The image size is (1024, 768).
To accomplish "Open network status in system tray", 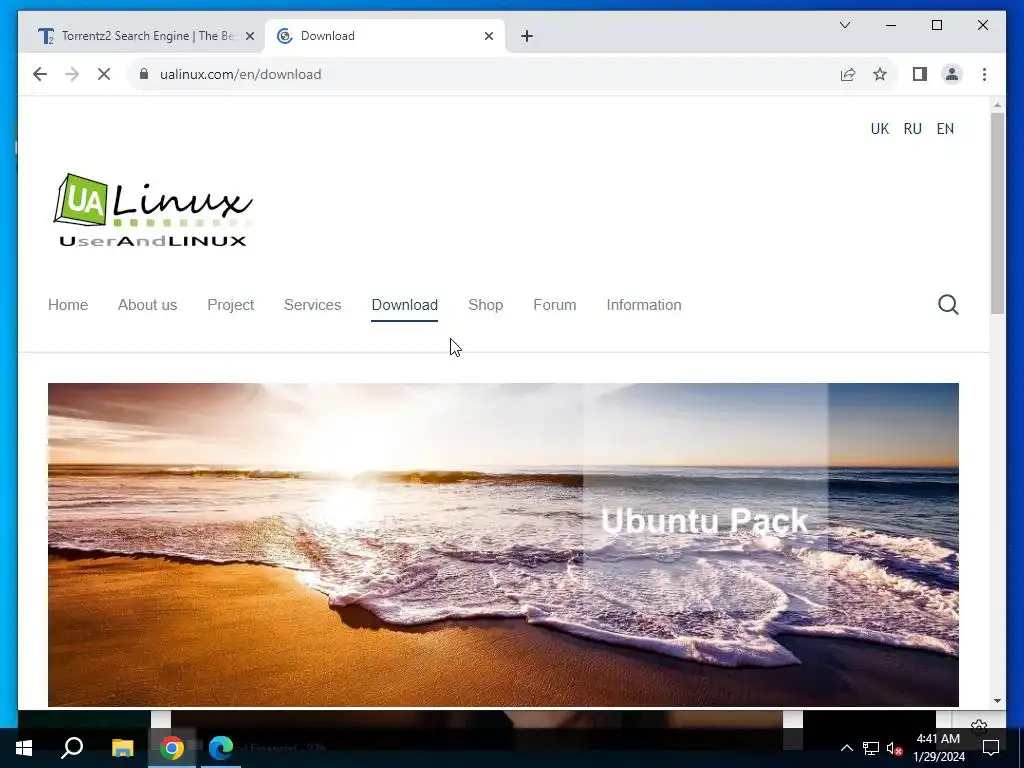I will [871, 748].
